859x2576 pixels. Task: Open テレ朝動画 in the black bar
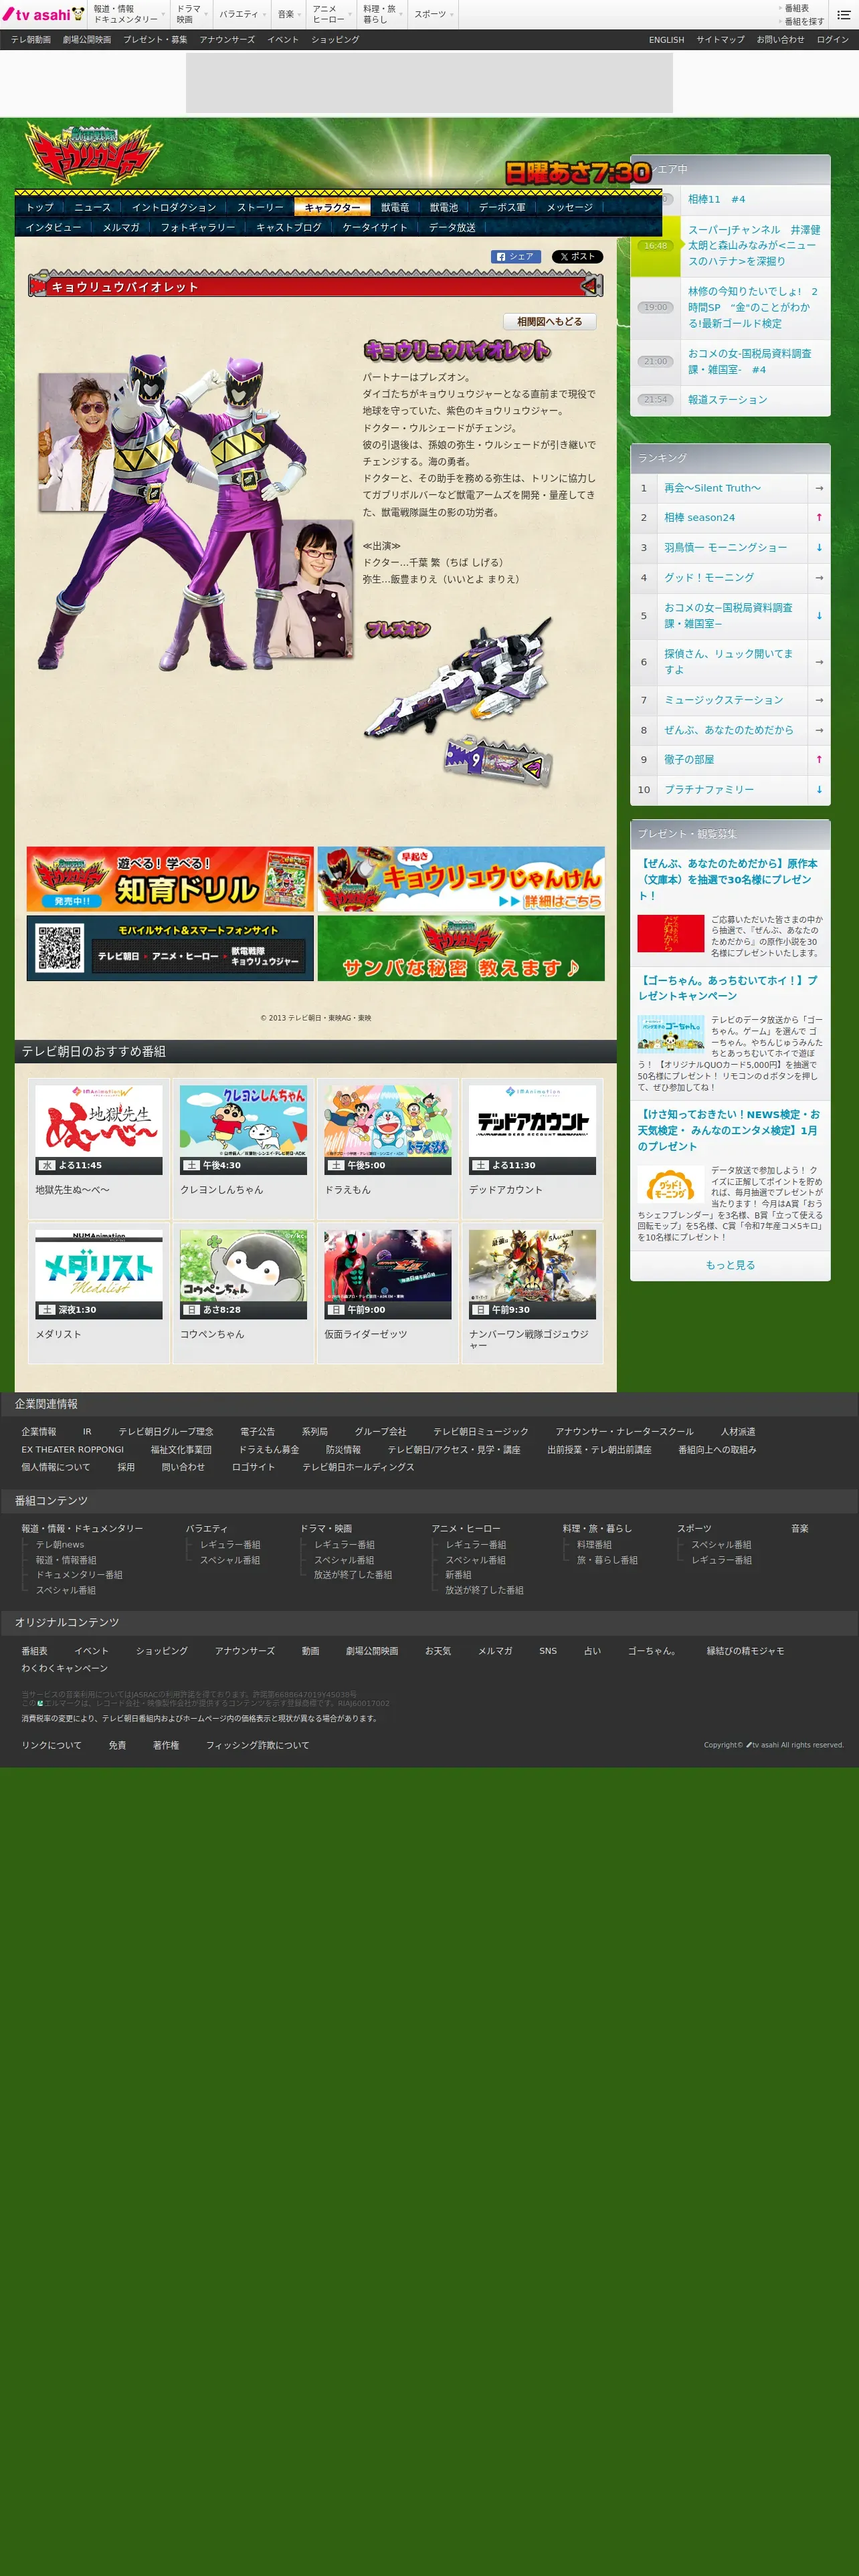(31, 40)
